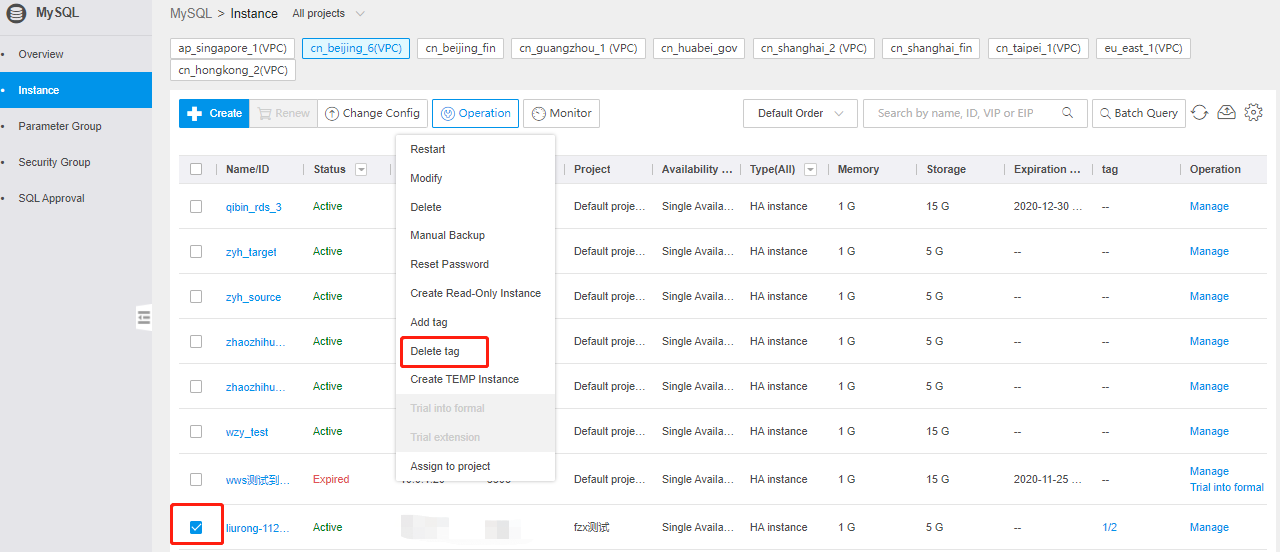Screen dimensions: 1280x552
Task: Switch to cn_shanghai_2 (VPC) region tab
Action: [814, 48]
